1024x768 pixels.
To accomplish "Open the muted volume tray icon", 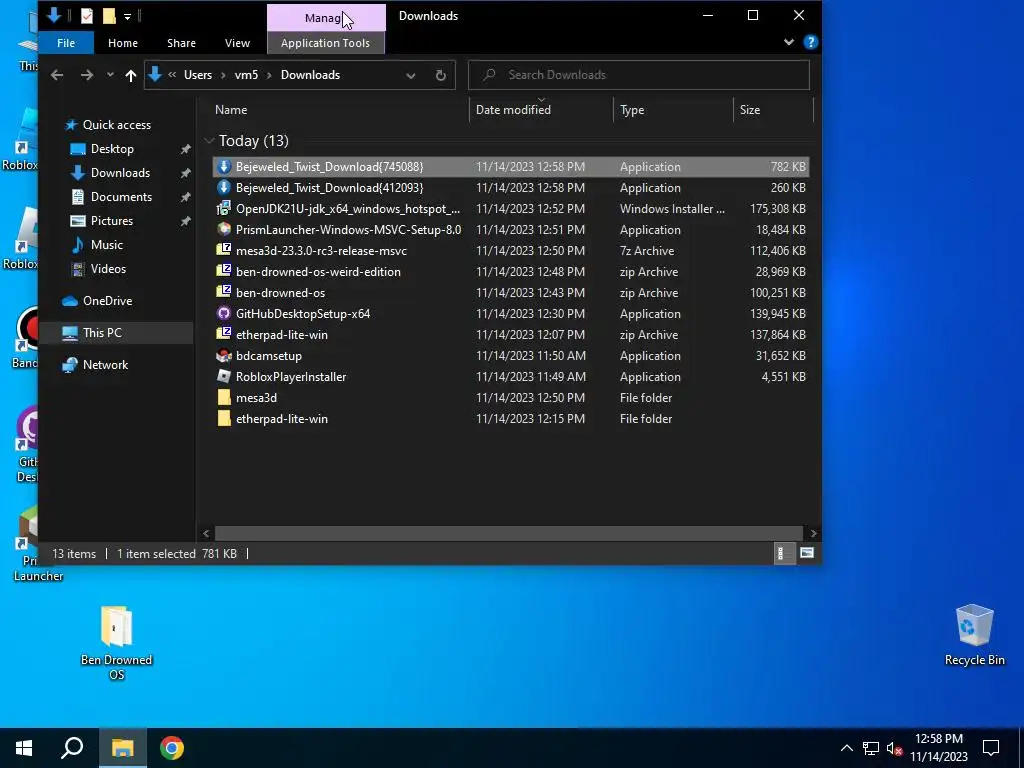I will click(x=894, y=748).
